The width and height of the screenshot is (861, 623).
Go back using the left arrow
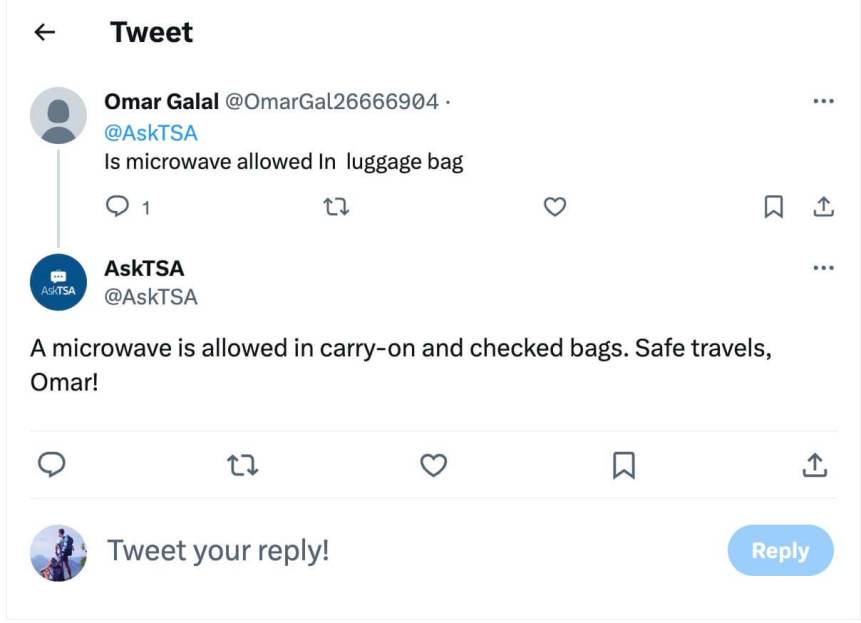44,33
